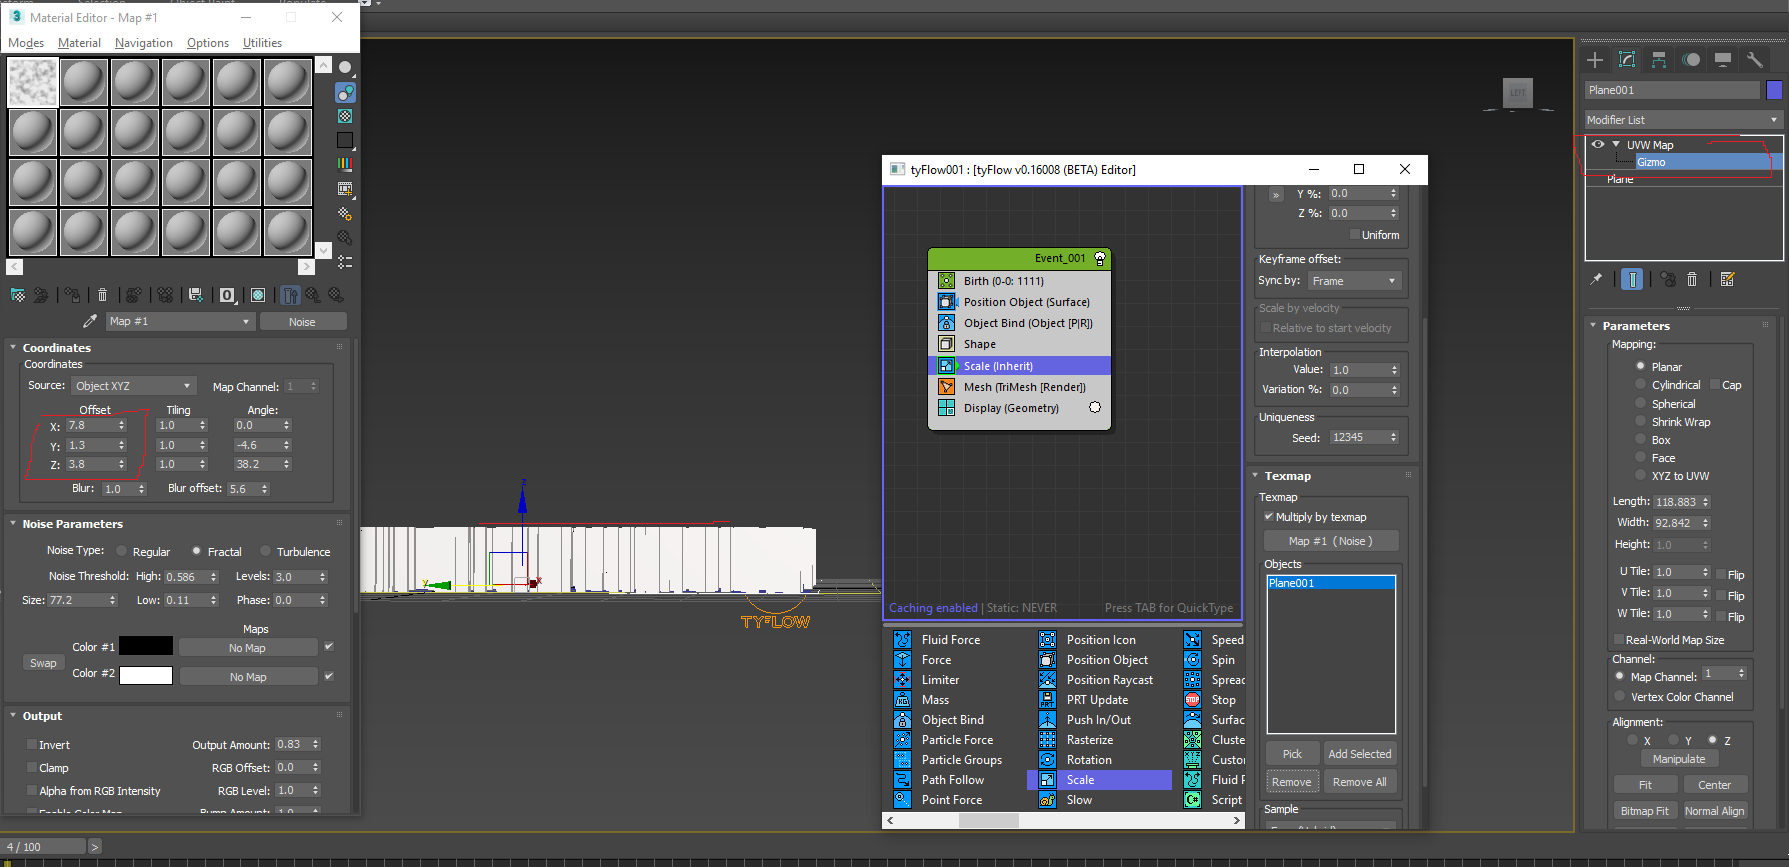Click the Add Selected button
Screen dimensions: 1789x867
tap(1359, 754)
